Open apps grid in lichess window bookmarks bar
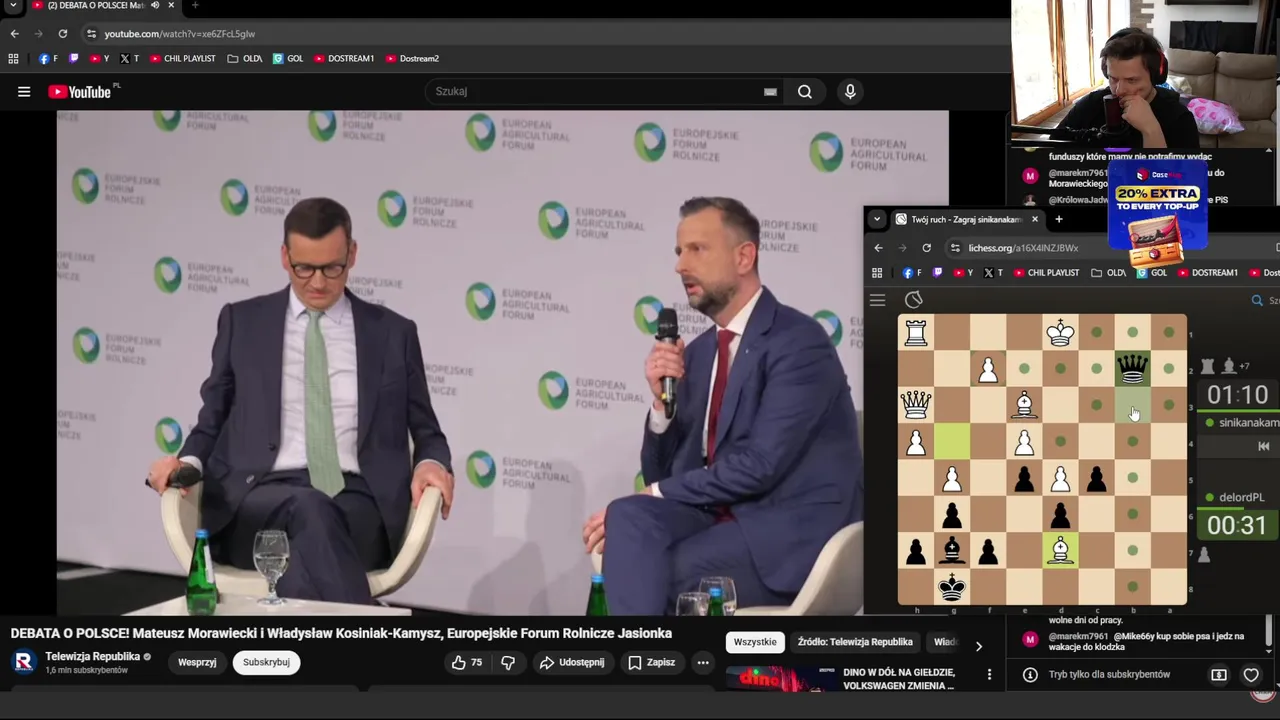The image size is (1280, 720). point(877,273)
